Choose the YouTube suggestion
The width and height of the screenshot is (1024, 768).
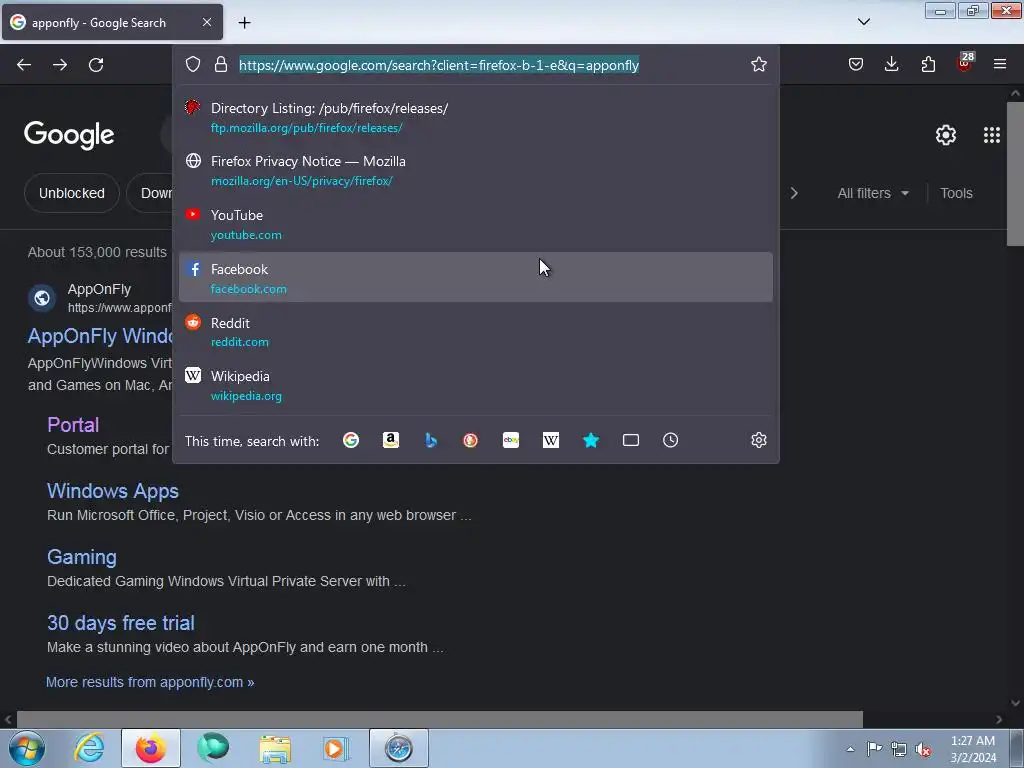point(475,224)
